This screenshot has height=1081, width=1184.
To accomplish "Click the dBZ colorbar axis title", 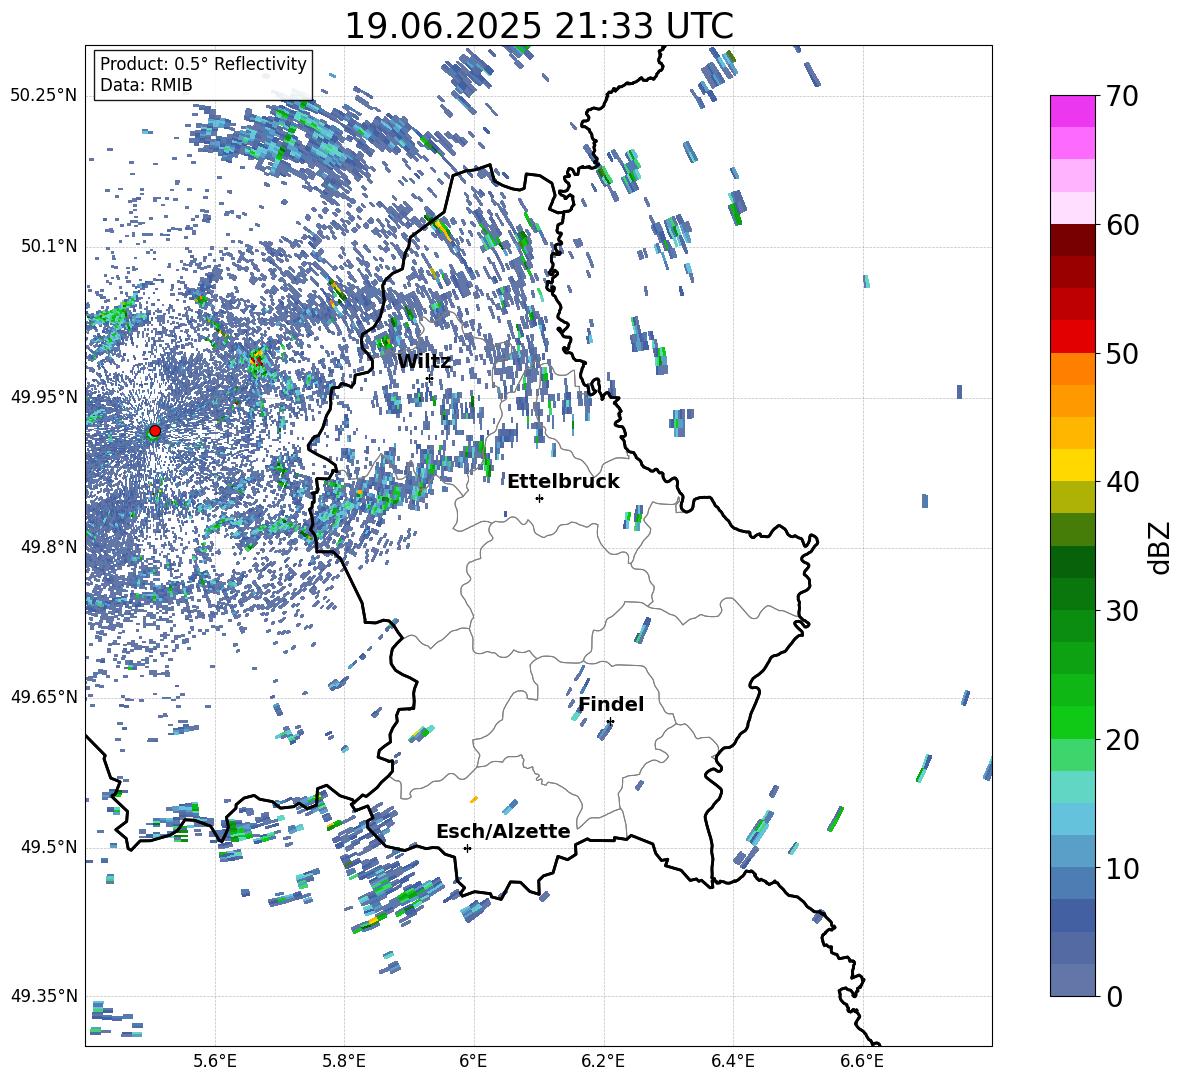I will [x=1161, y=547].
